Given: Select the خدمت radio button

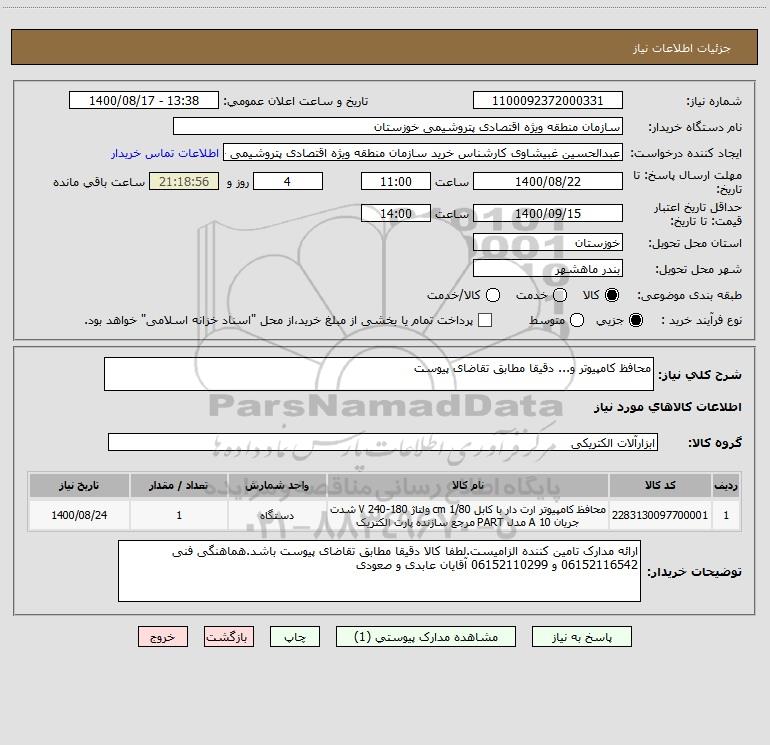Looking at the screenshot, I should click(x=560, y=295).
